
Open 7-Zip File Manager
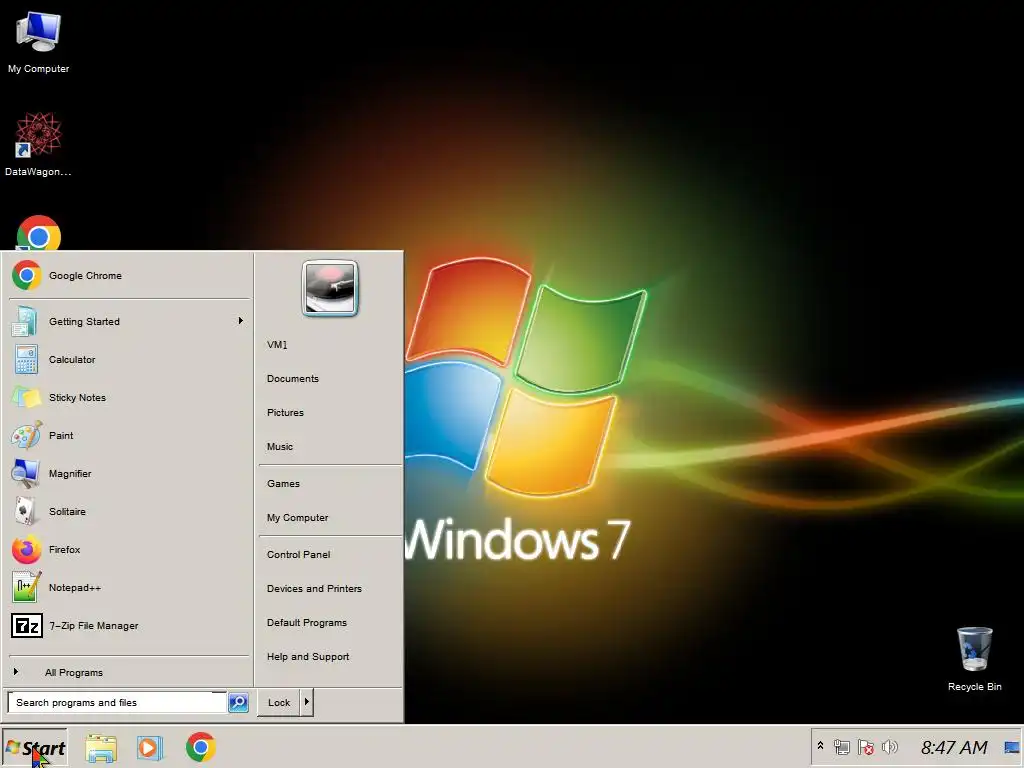click(129, 626)
